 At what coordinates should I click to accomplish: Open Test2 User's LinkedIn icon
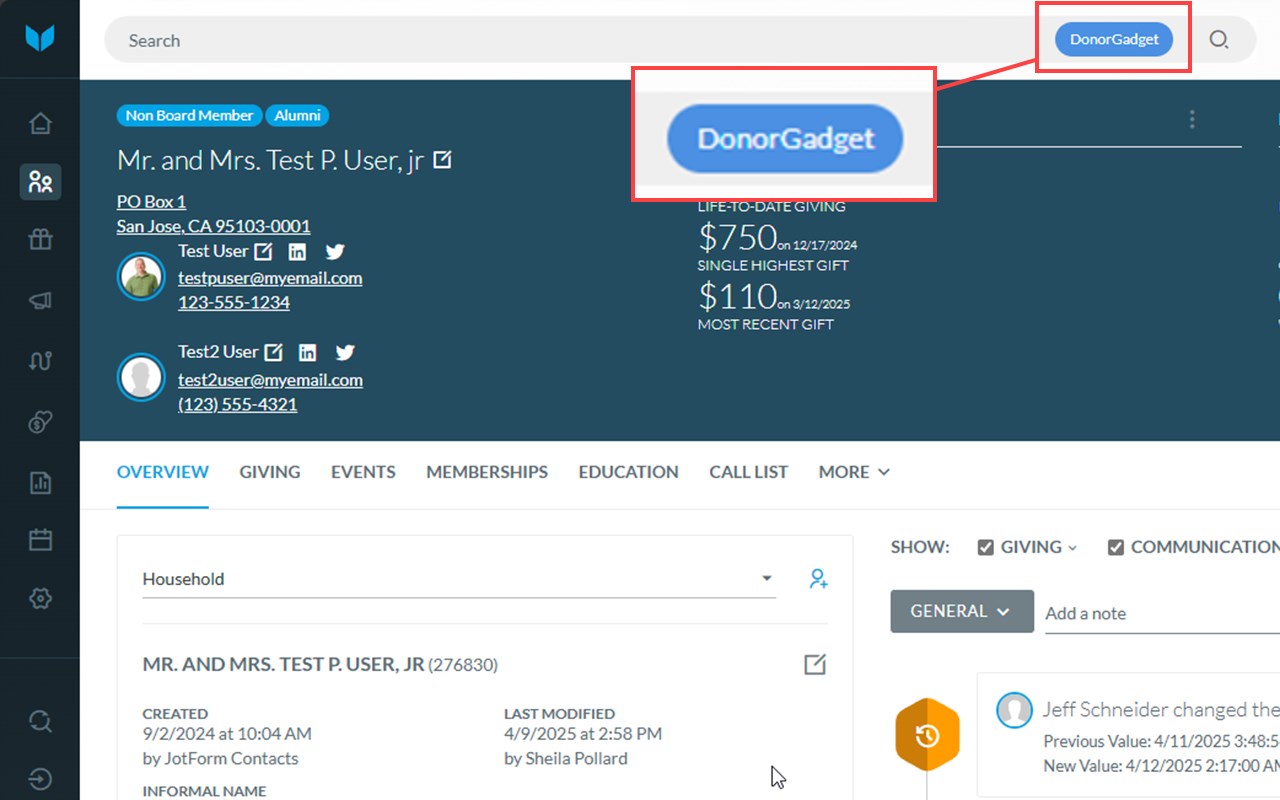tap(308, 352)
